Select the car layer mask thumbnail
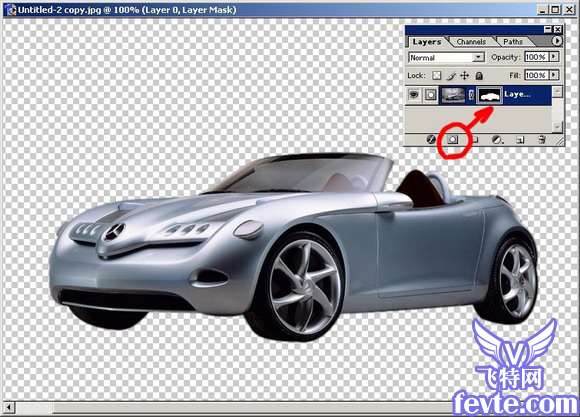580x417 pixels. pyautogui.click(x=489, y=95)
